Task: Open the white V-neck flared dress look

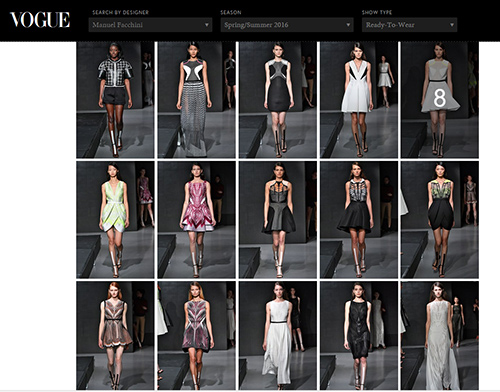Action: (359, 100)
